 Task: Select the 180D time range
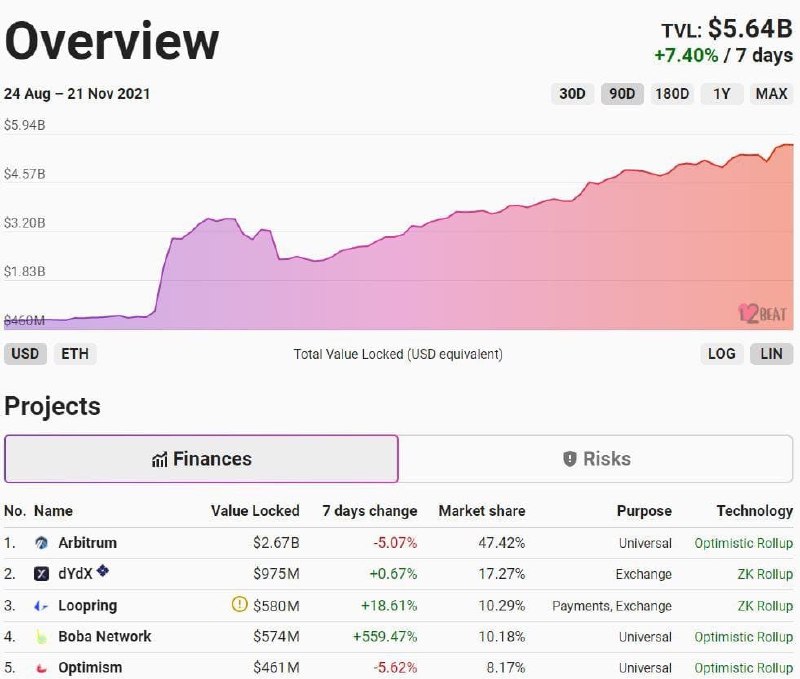click(x=672, y=94)
